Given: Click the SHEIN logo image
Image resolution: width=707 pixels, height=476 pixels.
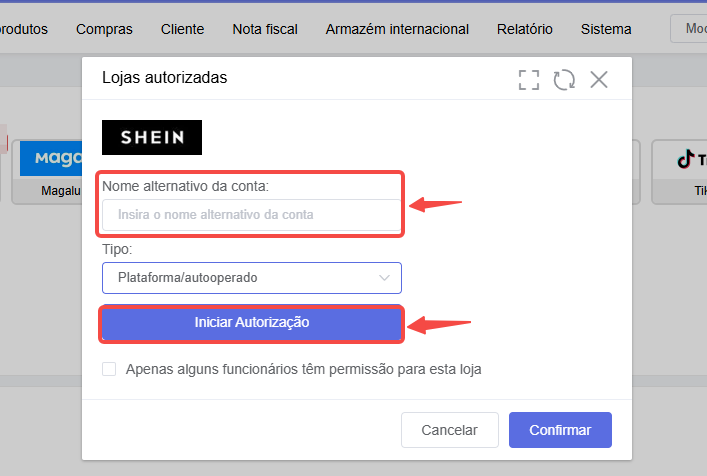Looking at the screenshot, I should point(152,137).
